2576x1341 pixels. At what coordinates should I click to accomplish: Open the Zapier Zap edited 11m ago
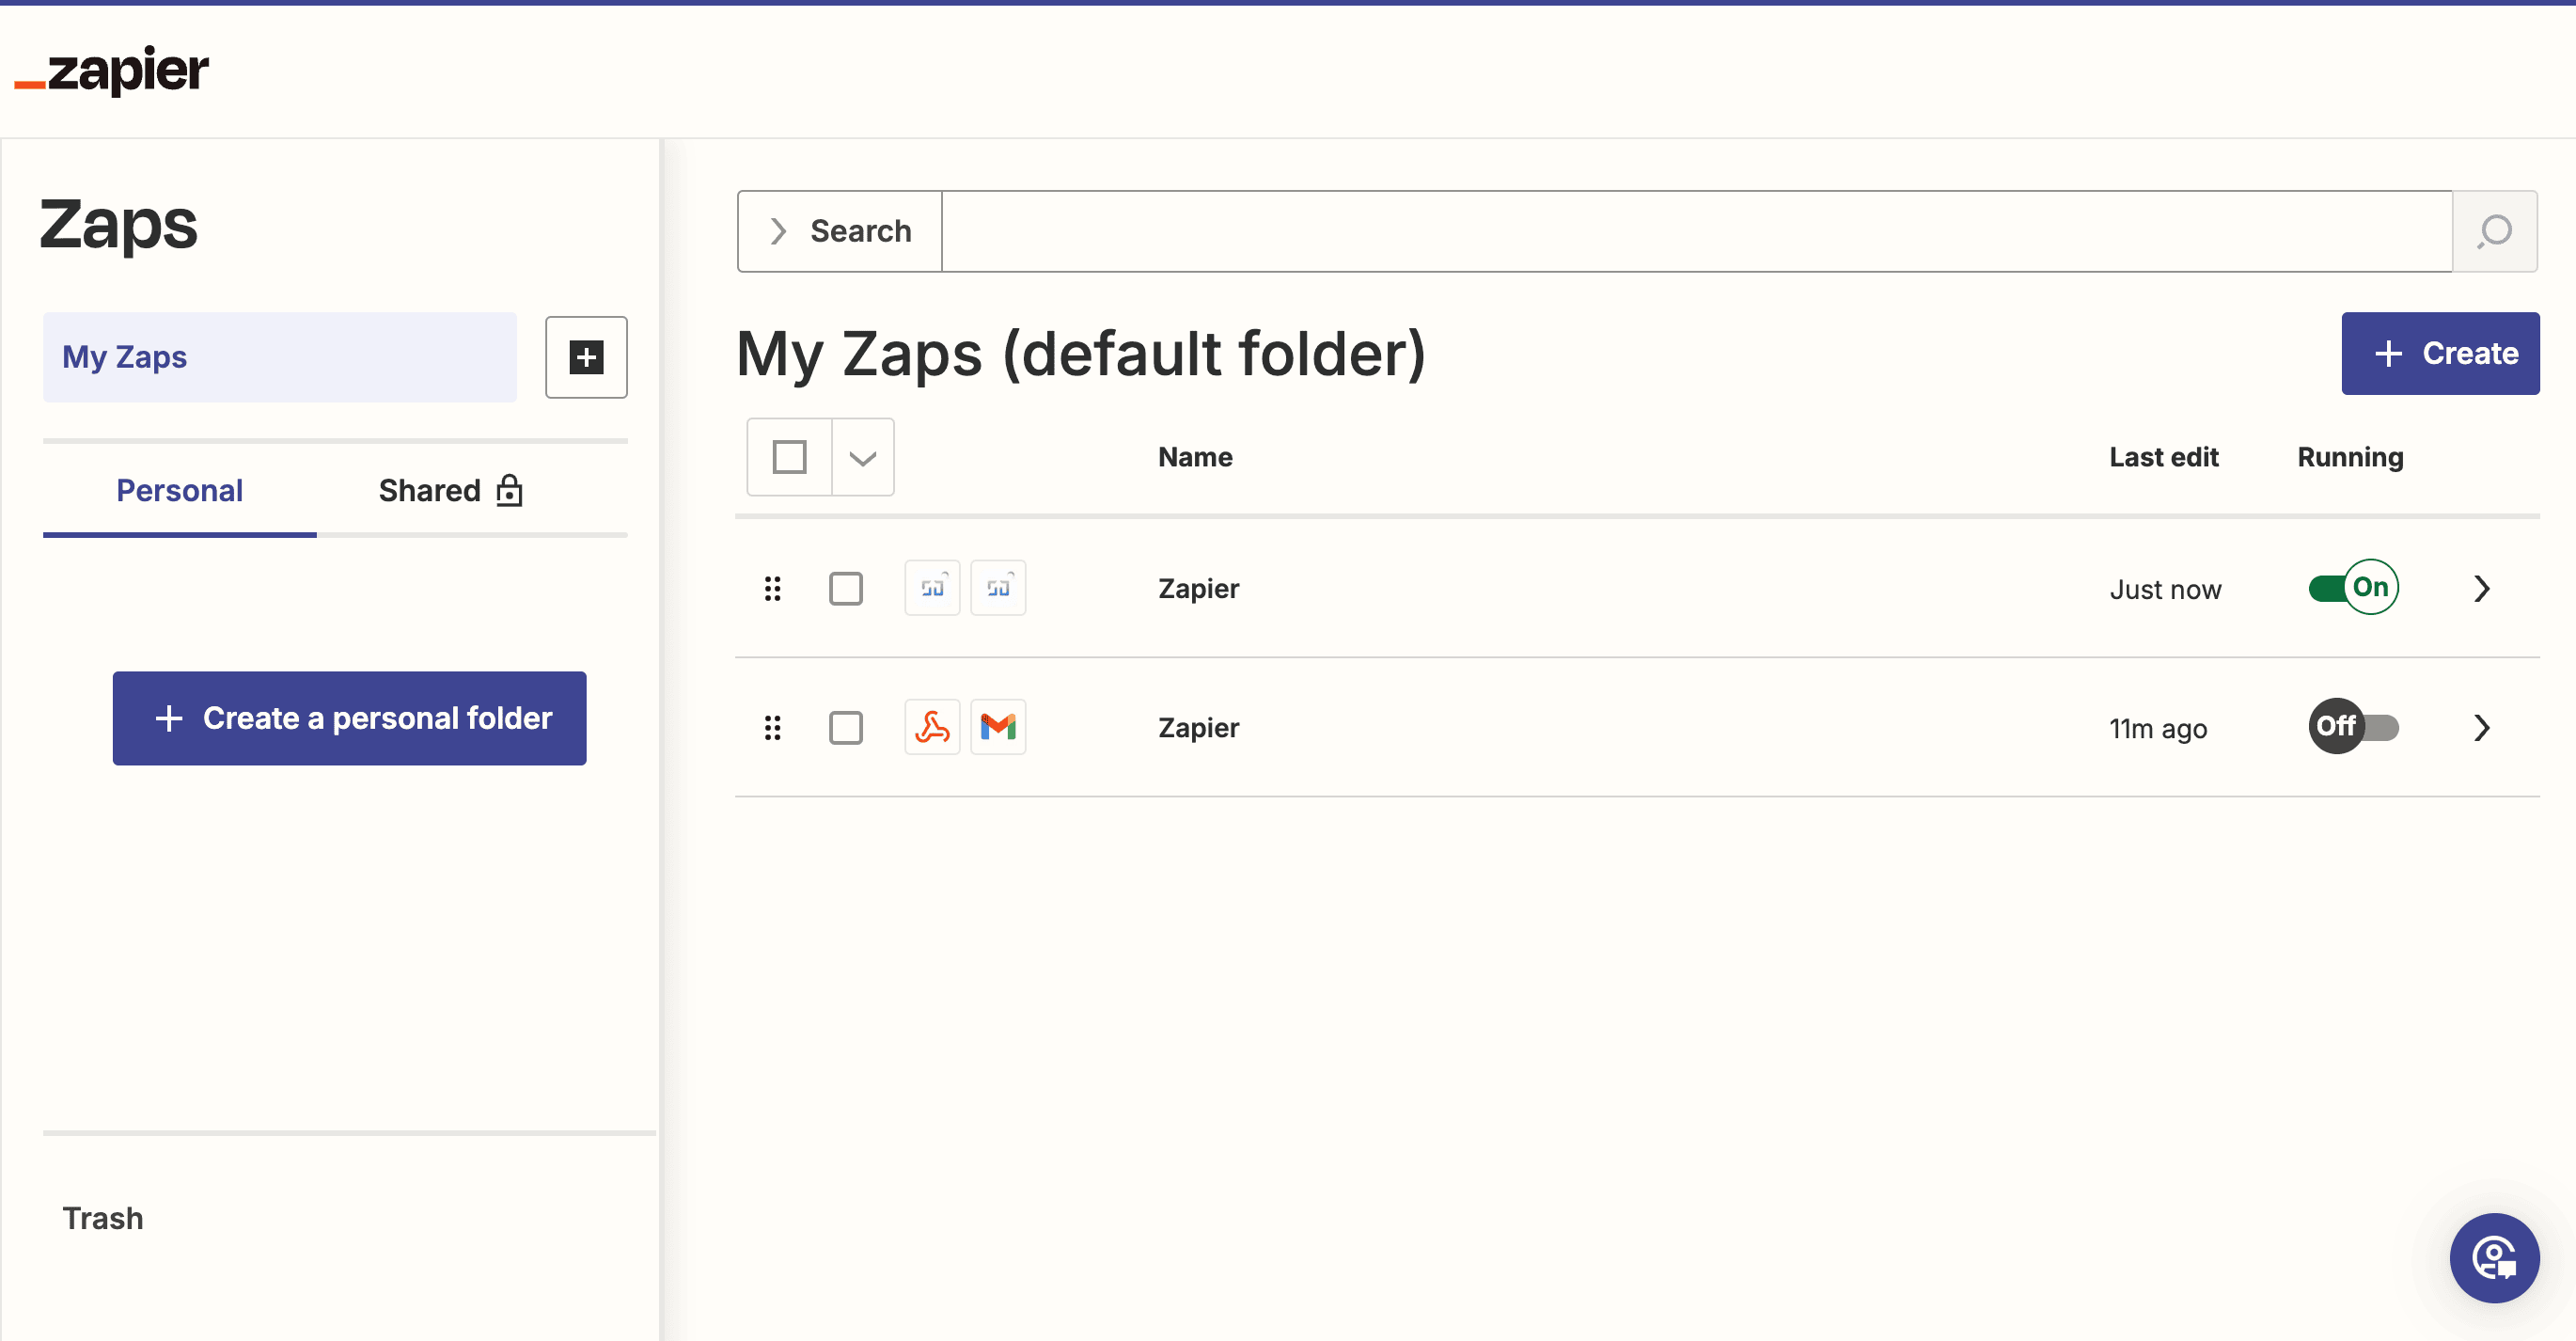click(1198, 727)
